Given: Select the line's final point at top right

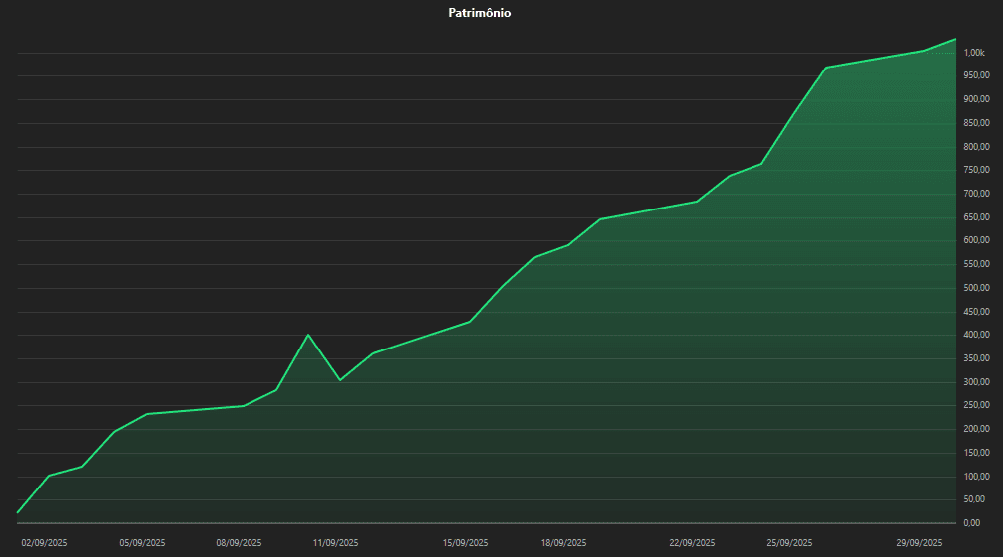Looking at the screenshot, I should click(x=955, y=40).
